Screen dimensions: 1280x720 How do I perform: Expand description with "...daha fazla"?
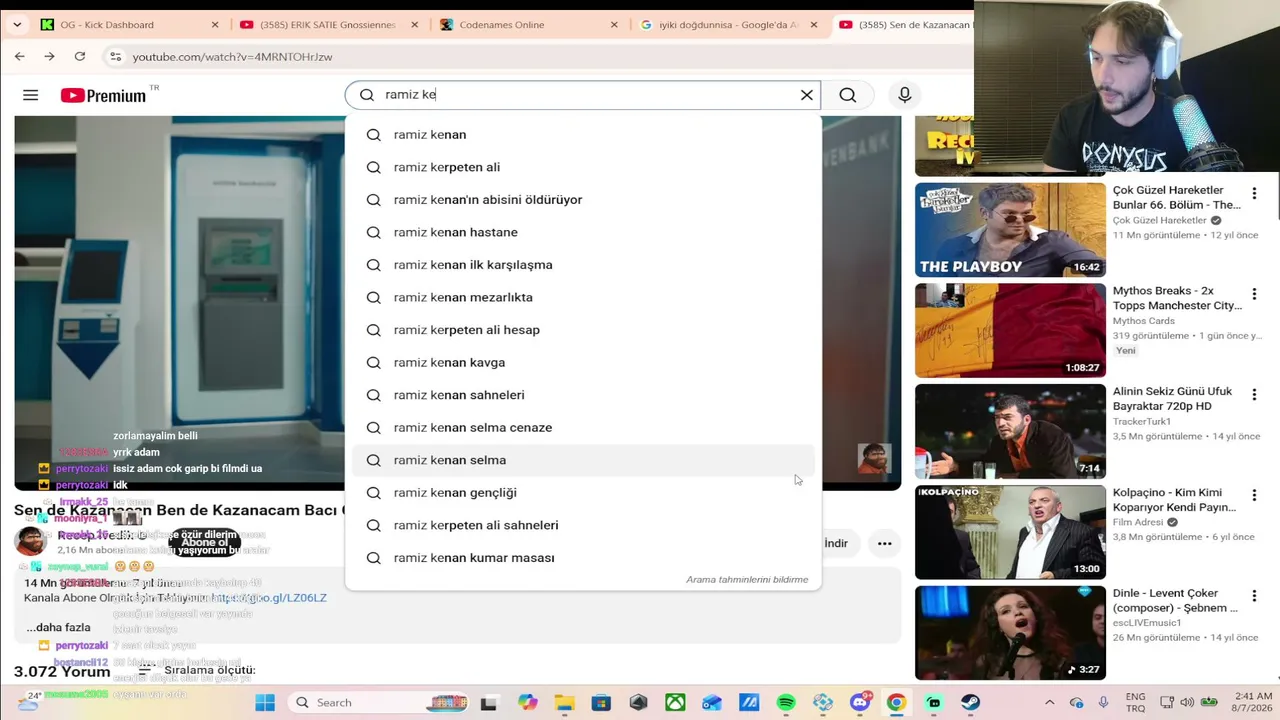click(58, 628)
